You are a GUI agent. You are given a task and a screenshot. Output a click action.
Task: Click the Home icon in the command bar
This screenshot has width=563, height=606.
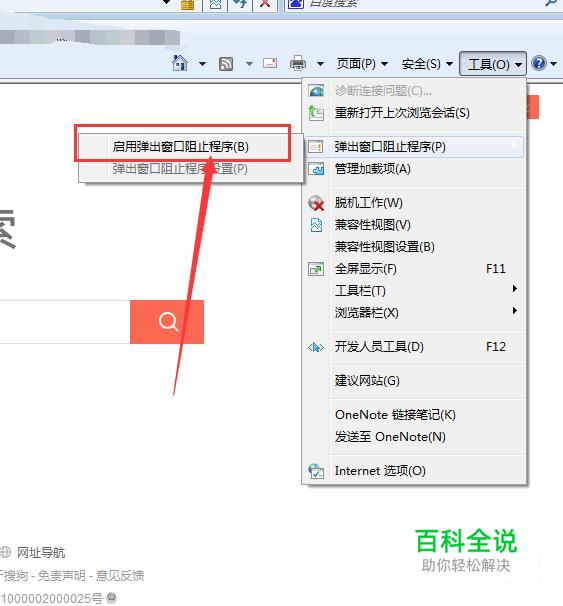click(180, 63)
